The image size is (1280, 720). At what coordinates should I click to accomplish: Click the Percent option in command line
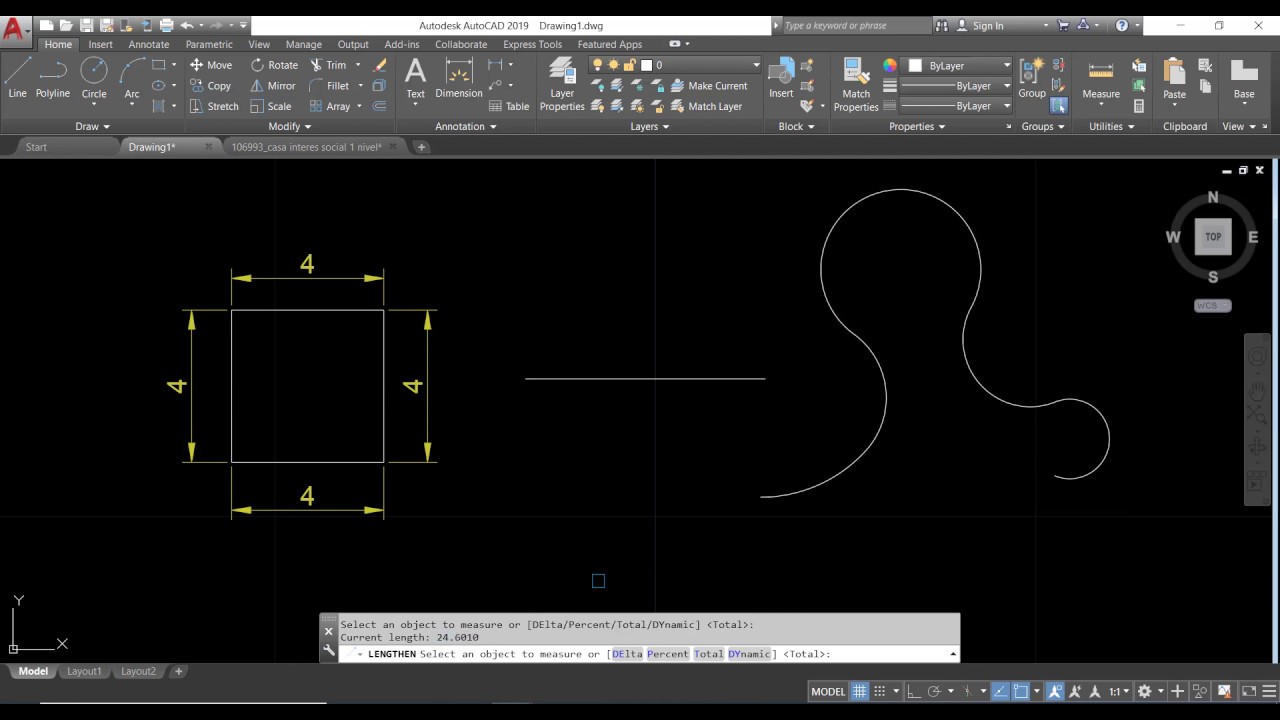point(667,654)
